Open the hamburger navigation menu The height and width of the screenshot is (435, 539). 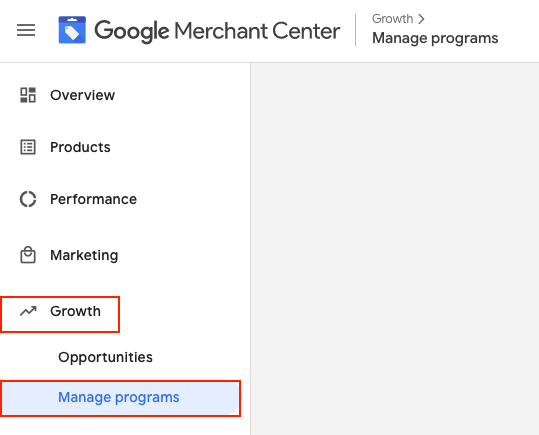(x=26, y=30)
